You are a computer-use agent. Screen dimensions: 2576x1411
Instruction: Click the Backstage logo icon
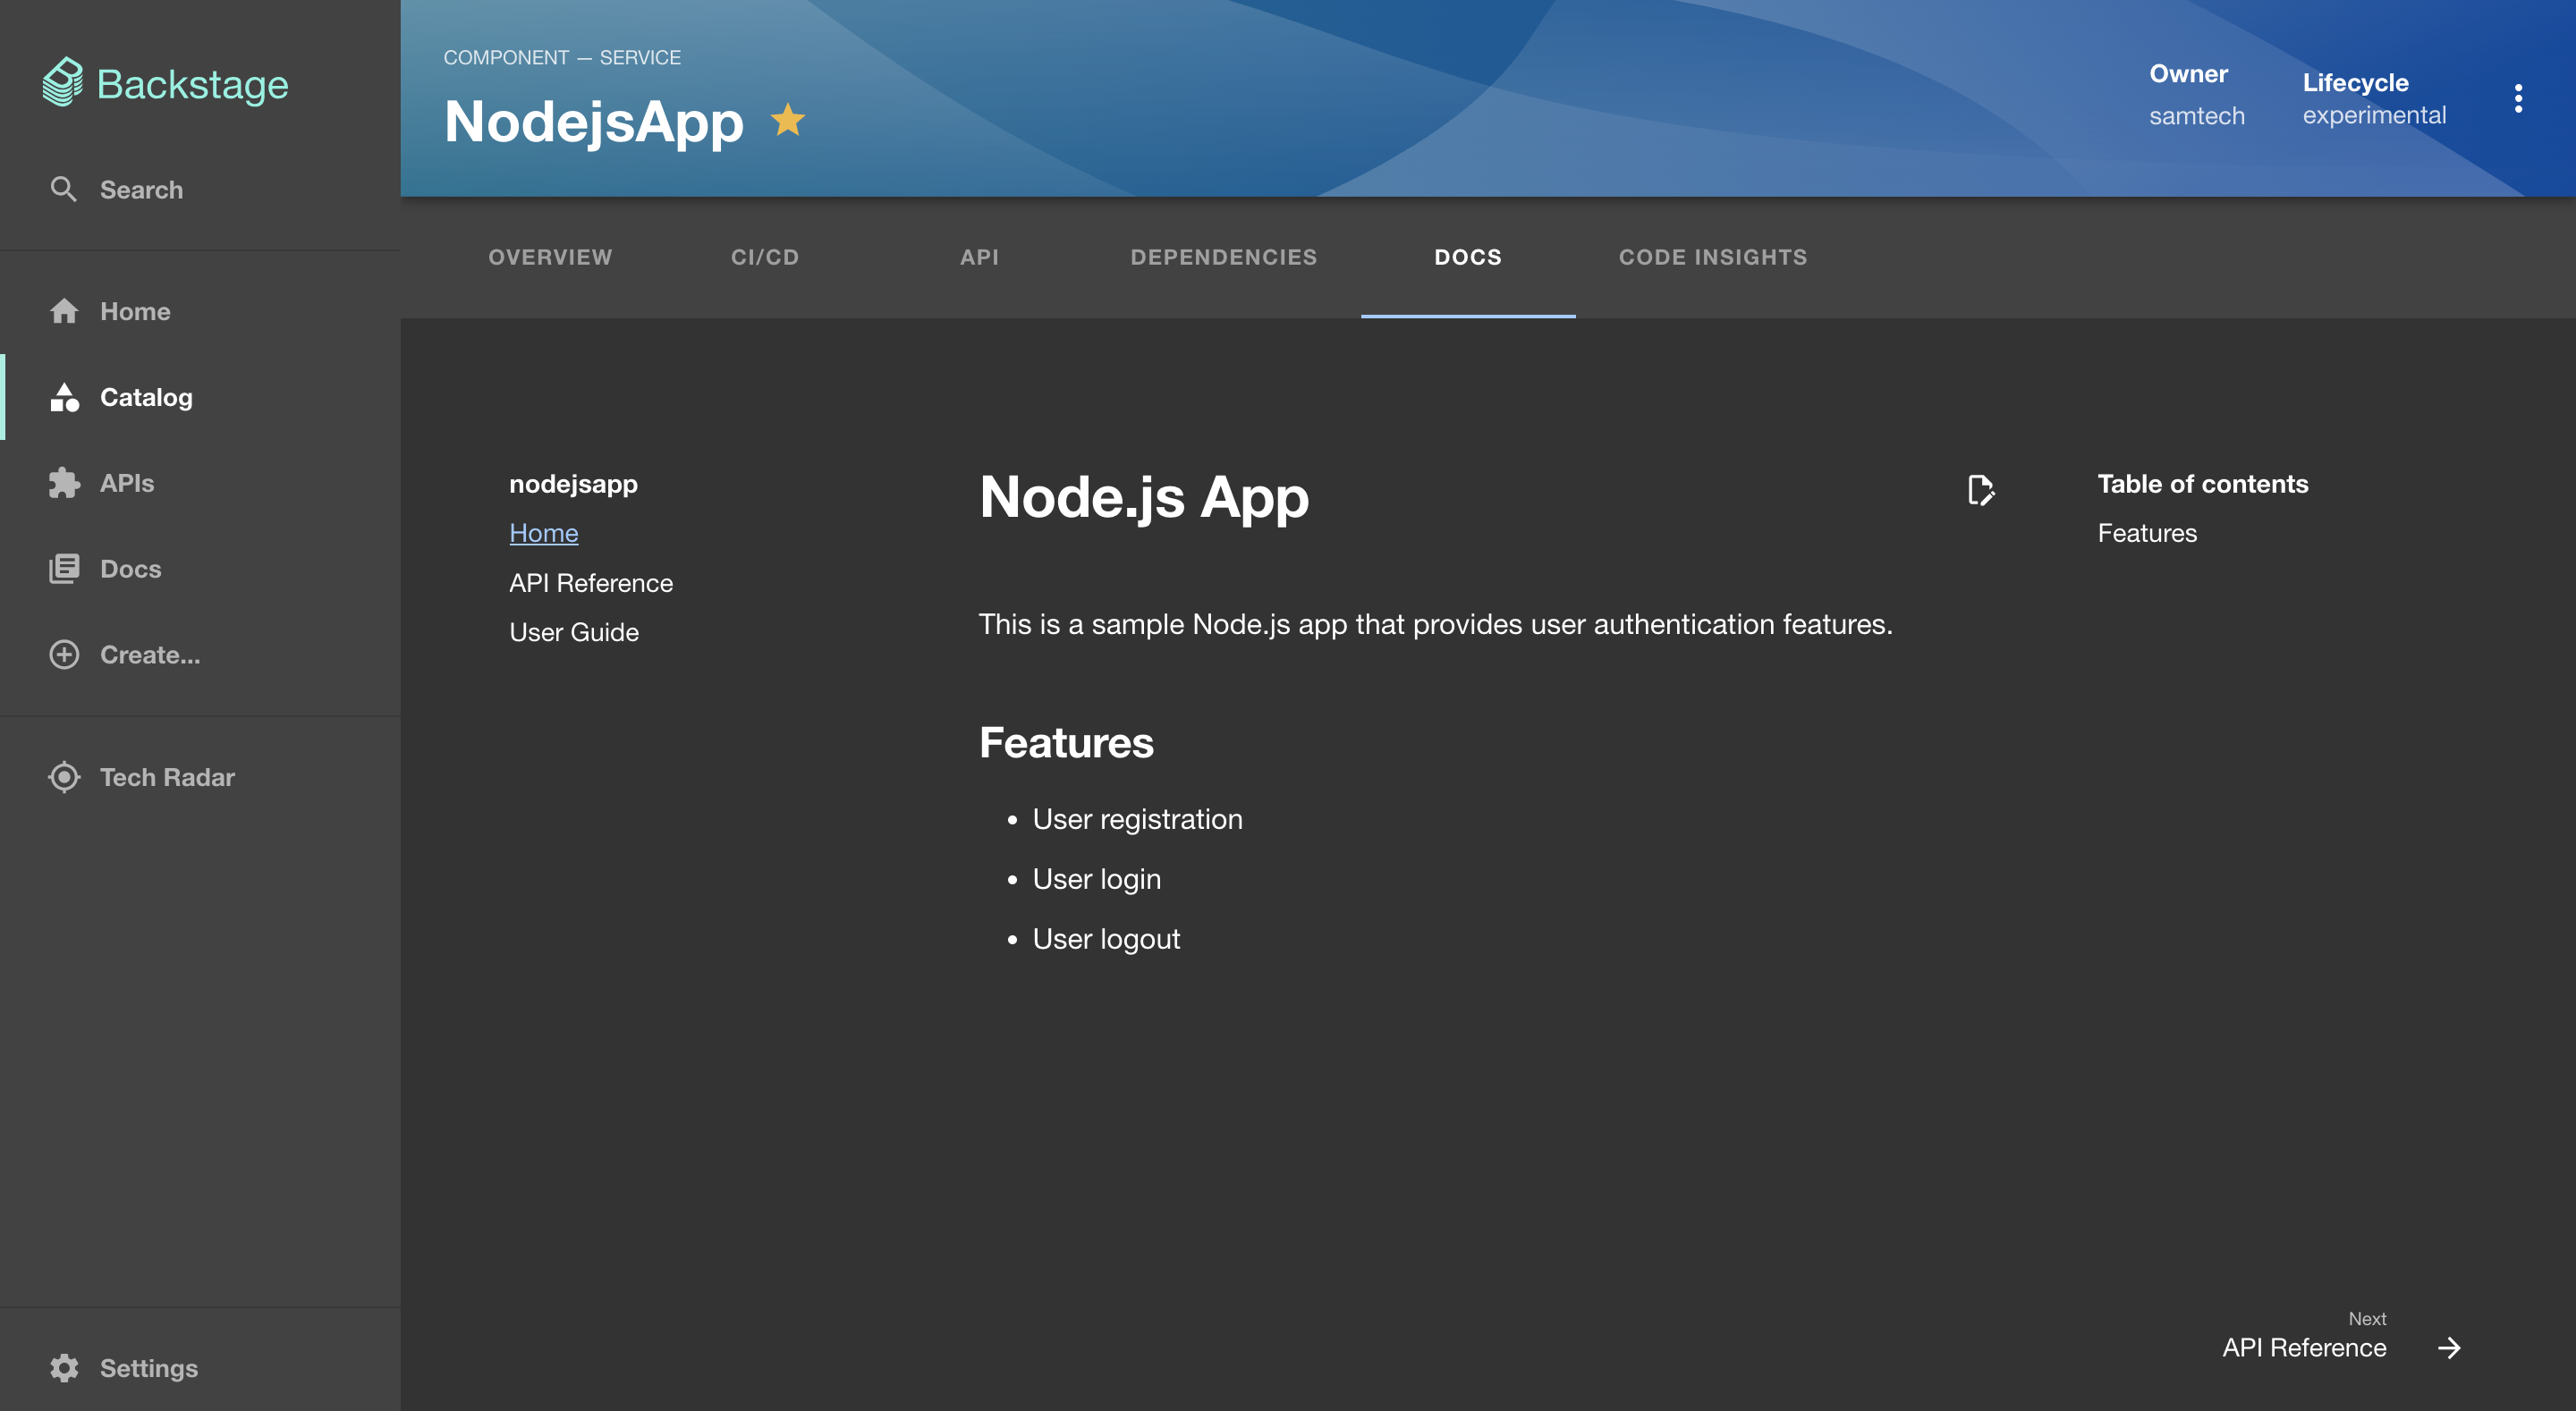pyautogui.click(x=63, y=82)
